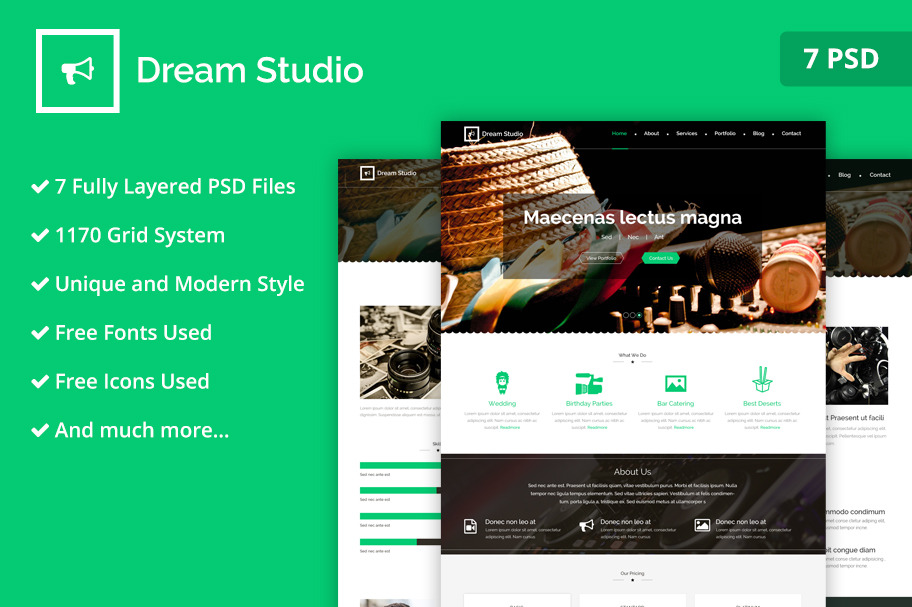Image resolution: width=912 pixels, height=607 pixels.
Task: Click the megaphone icon in About Us
Action: pyautogui.click(x=586, y=525)
